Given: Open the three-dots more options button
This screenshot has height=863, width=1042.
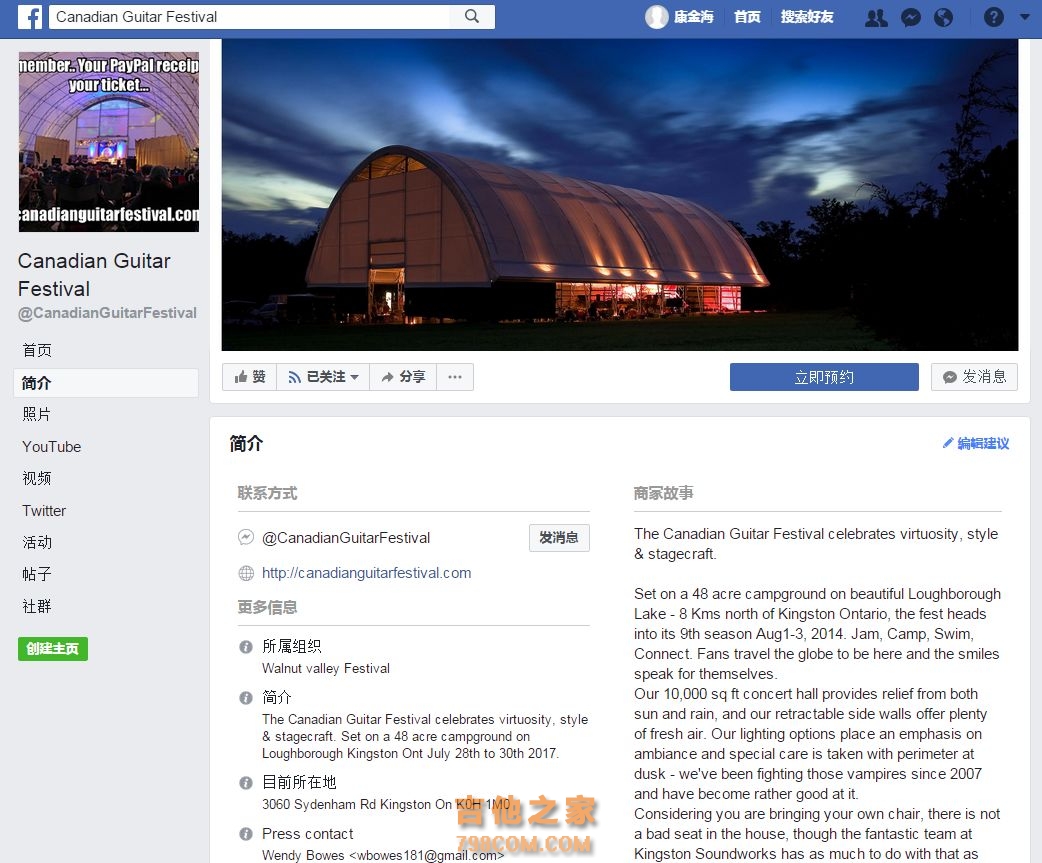Looking at the screenshot, I should [455, 377].
